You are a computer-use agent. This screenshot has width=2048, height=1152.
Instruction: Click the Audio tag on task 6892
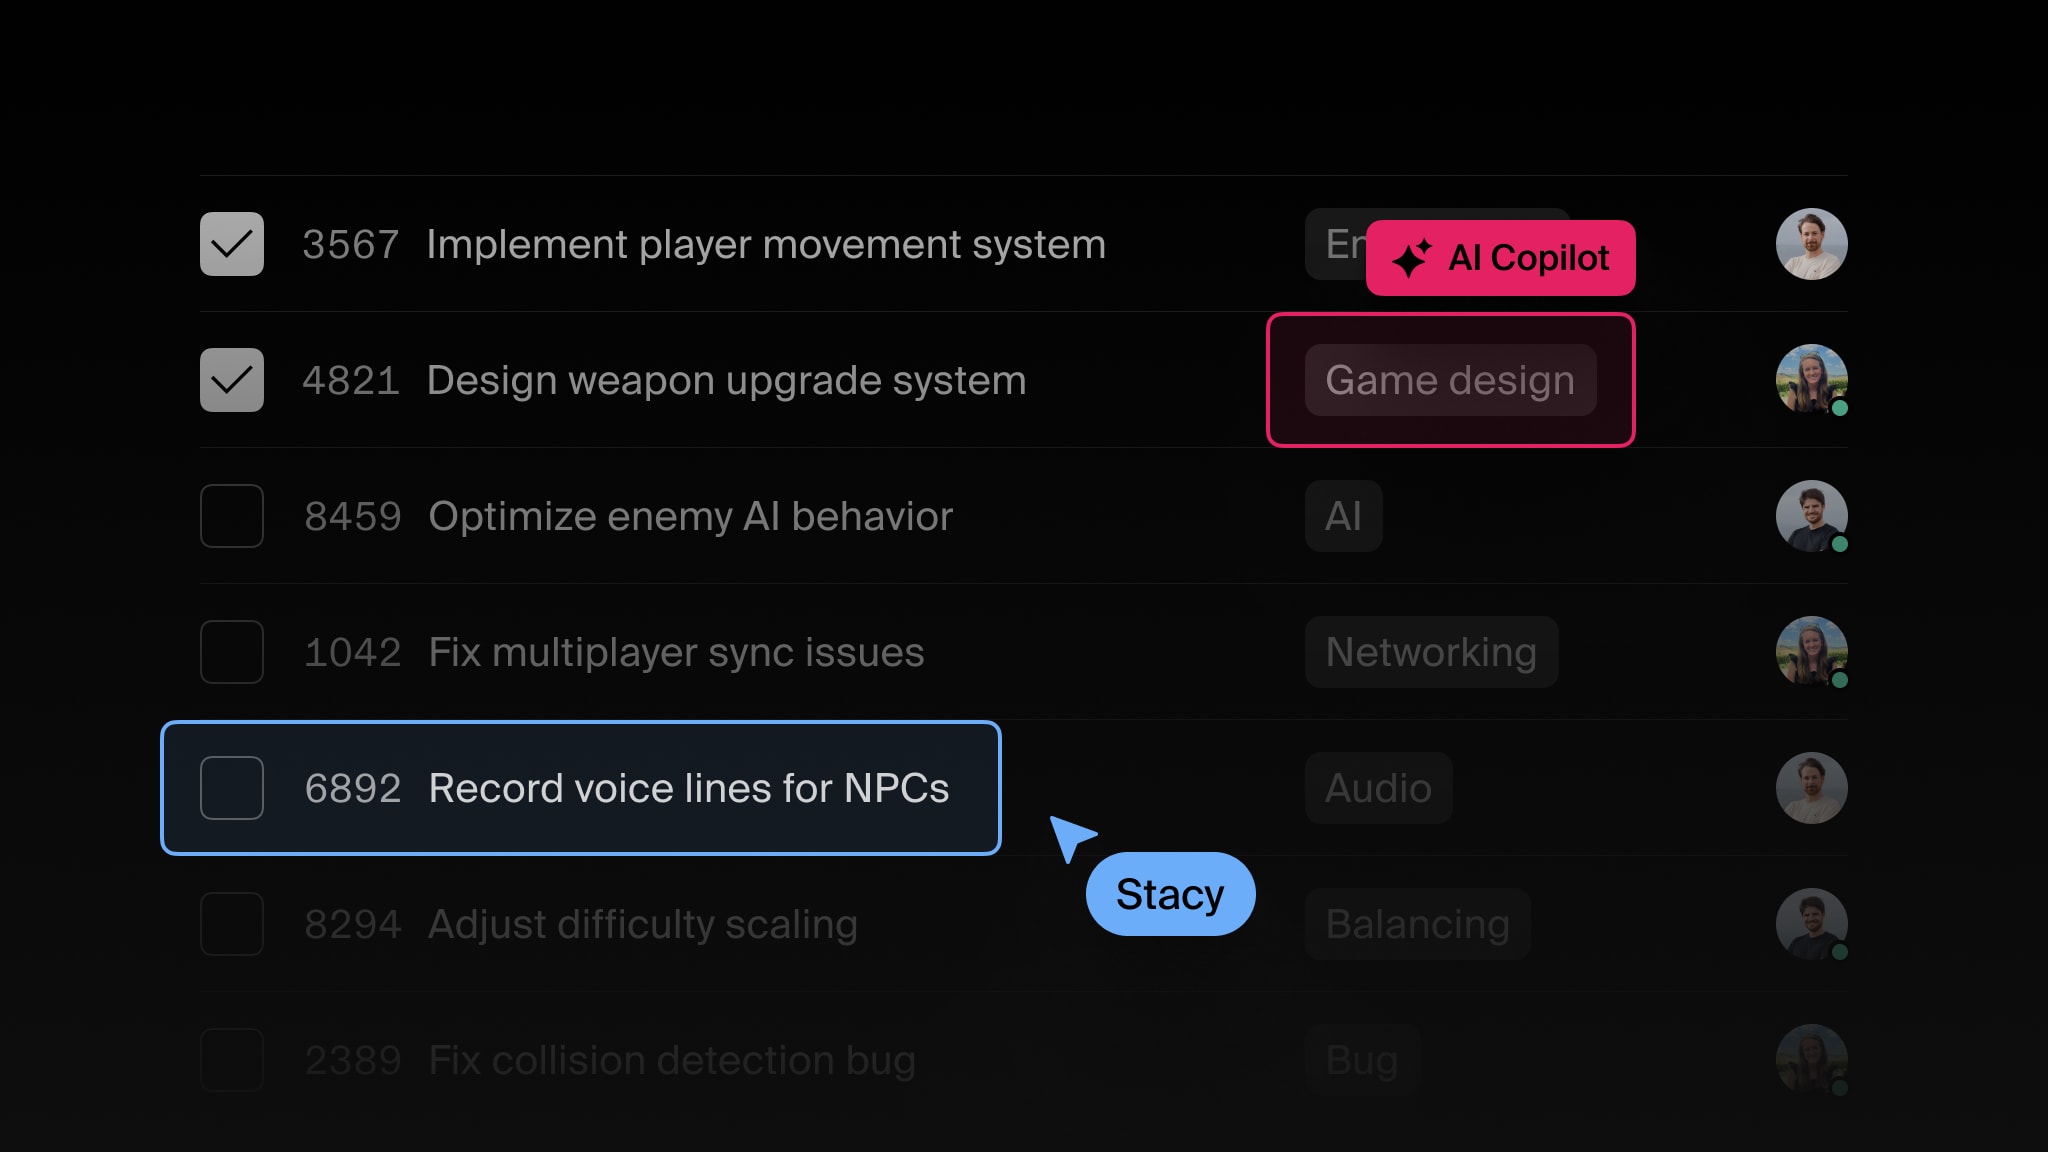click(x=1378, y=788)
